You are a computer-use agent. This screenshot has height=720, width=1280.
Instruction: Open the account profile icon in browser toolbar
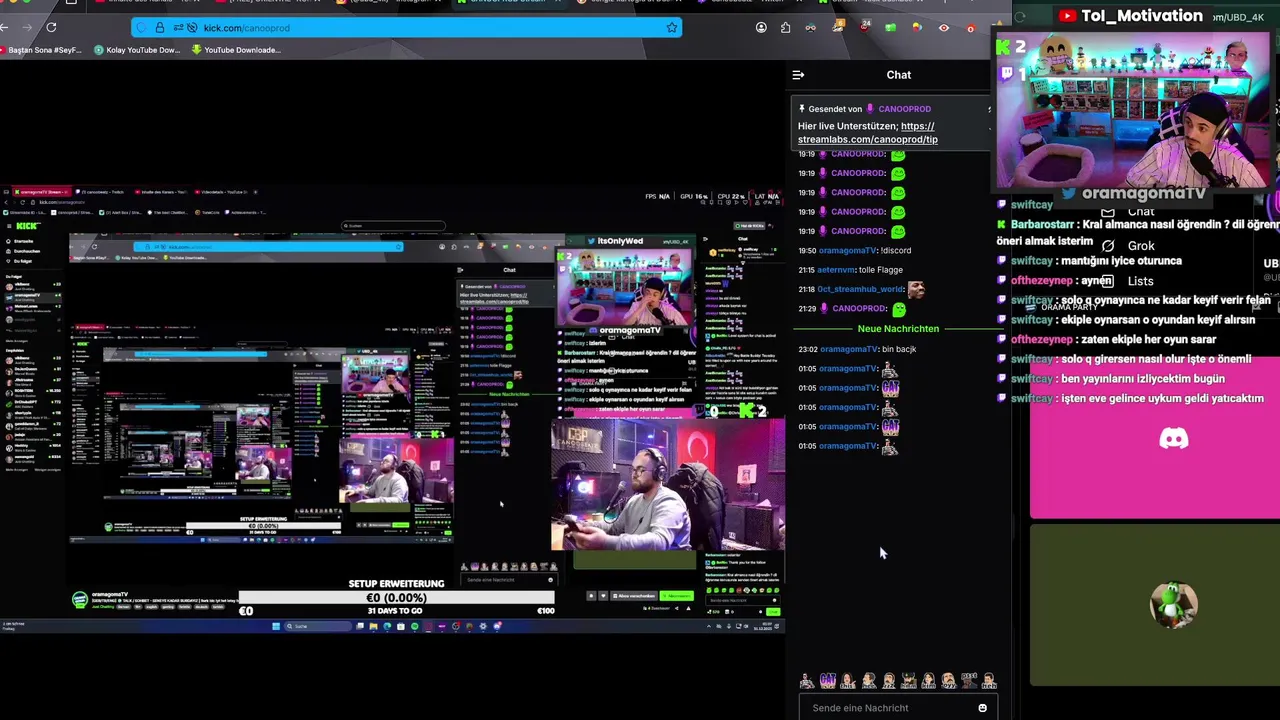pos(761,28)
